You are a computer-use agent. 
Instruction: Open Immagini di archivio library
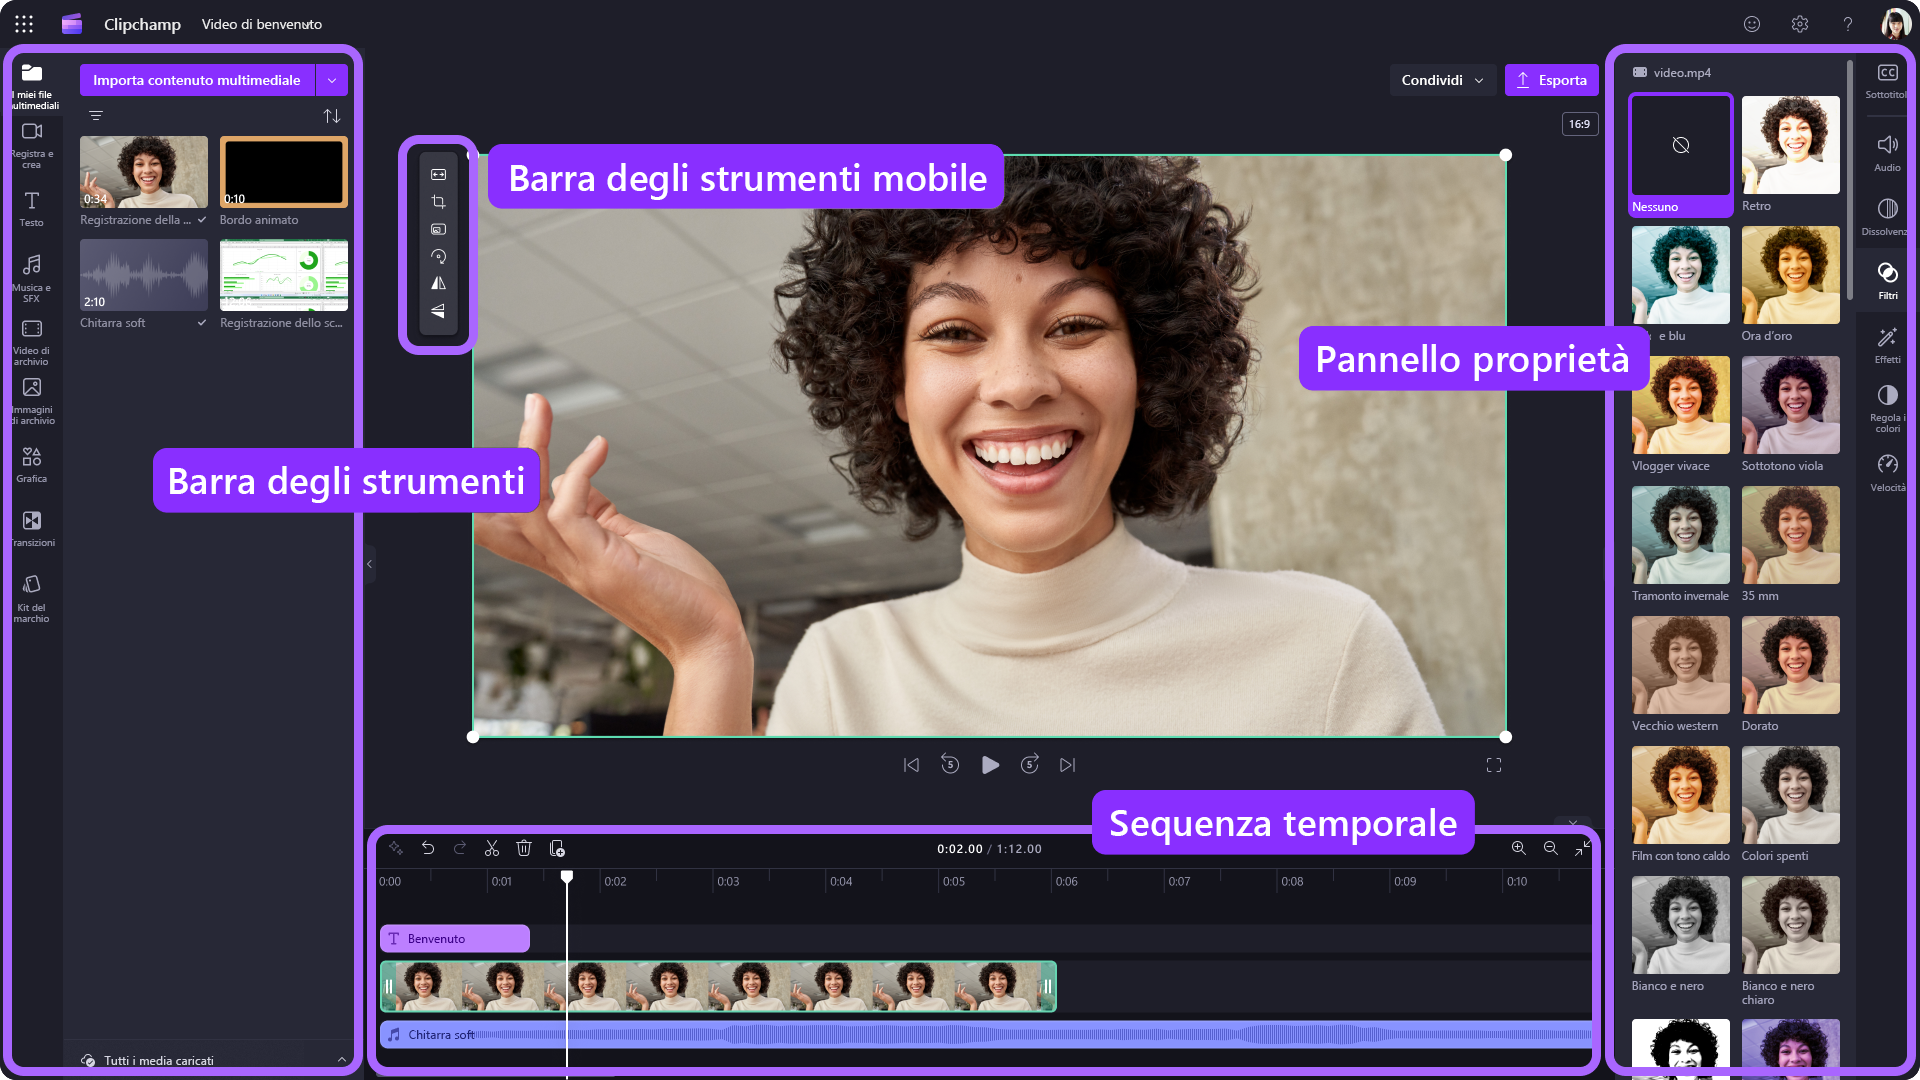[x=32, y=401]
